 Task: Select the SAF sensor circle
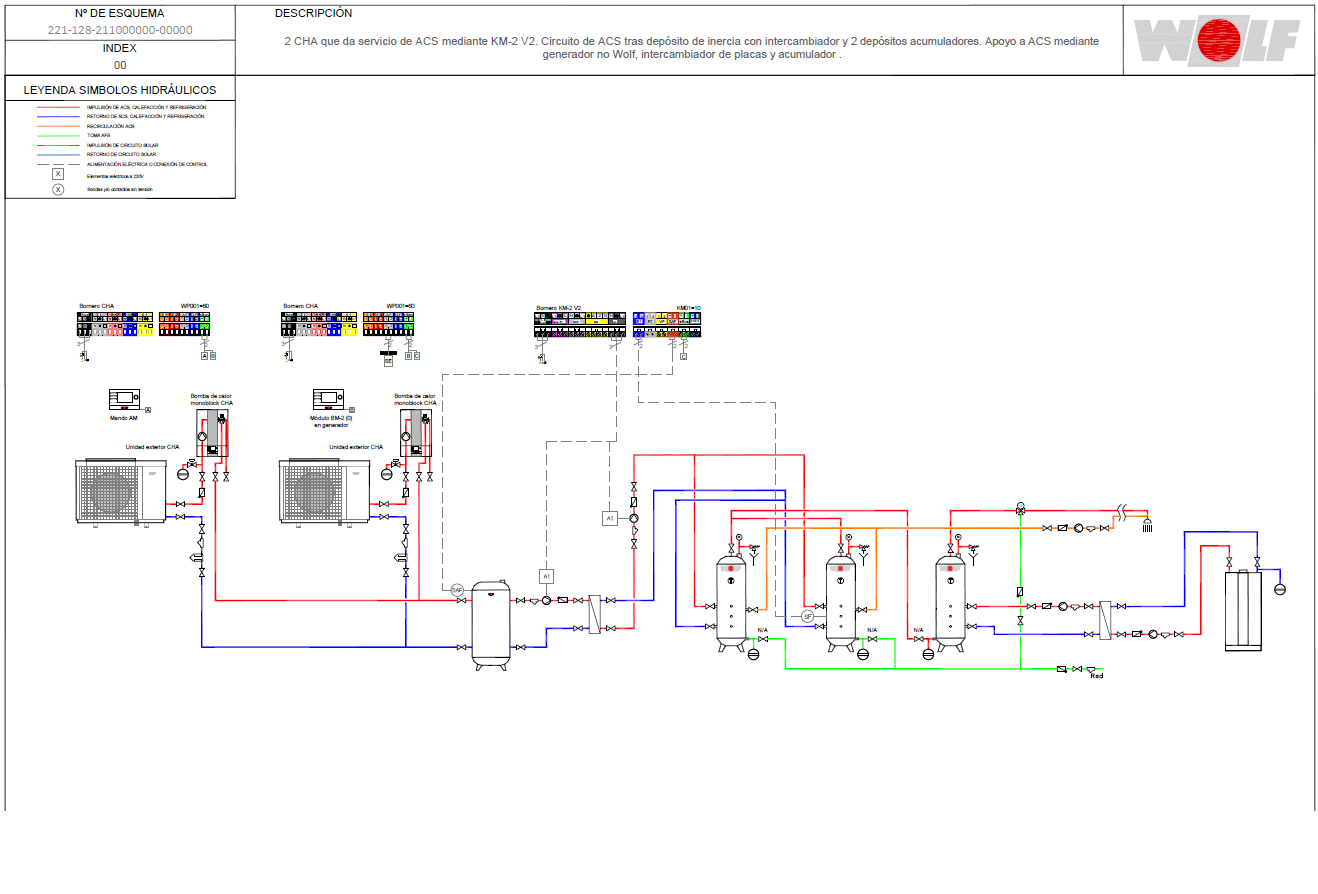point(457,590)
